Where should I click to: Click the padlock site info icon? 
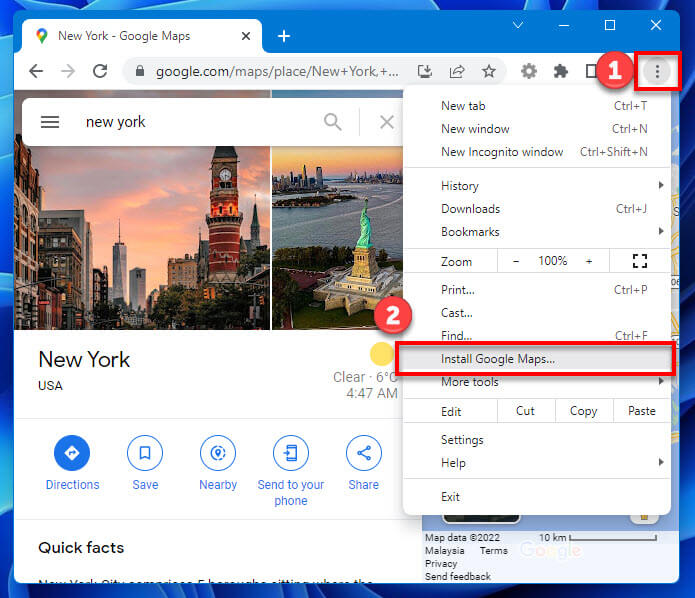(140, 71)
